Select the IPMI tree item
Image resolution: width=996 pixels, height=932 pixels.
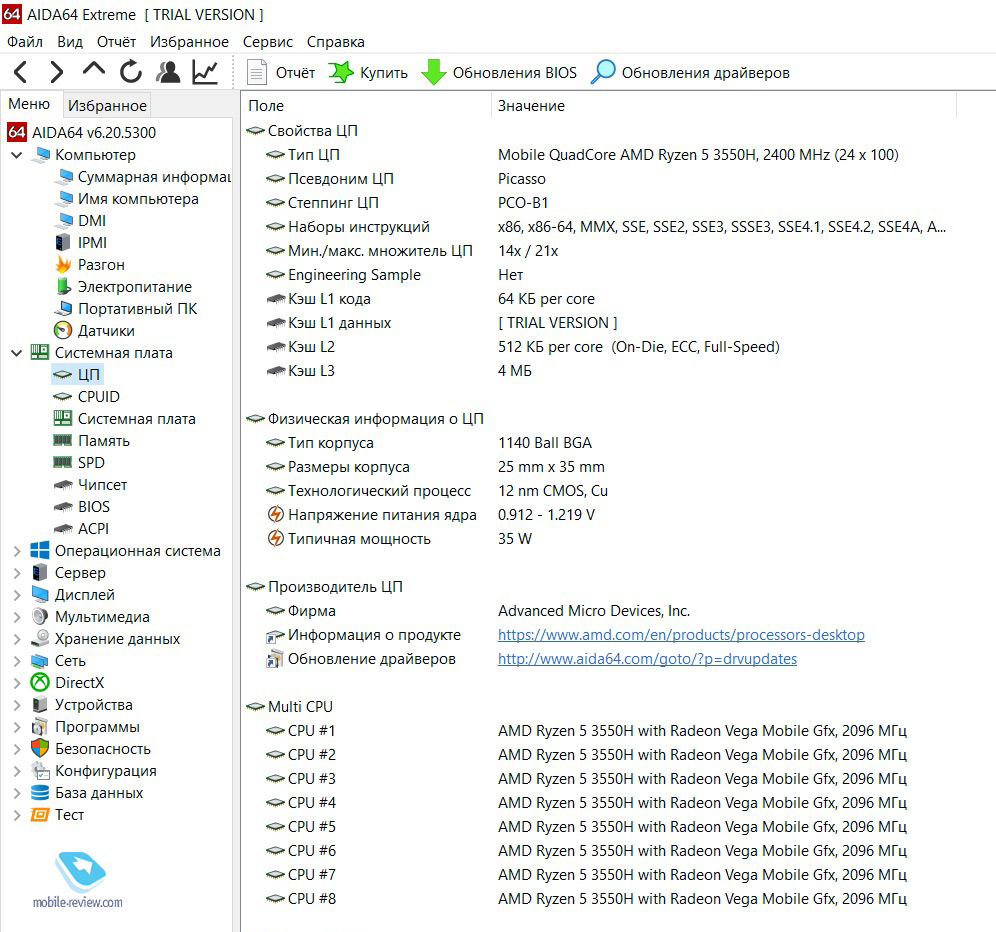coord(81,243)
